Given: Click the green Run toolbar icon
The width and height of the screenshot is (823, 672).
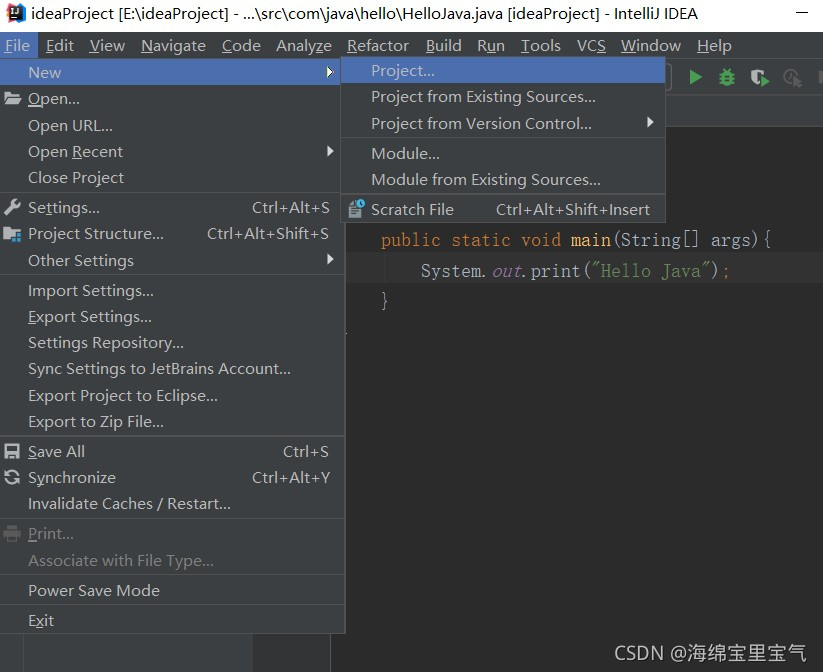Looking at the screenshot, I should coord(695,78).
